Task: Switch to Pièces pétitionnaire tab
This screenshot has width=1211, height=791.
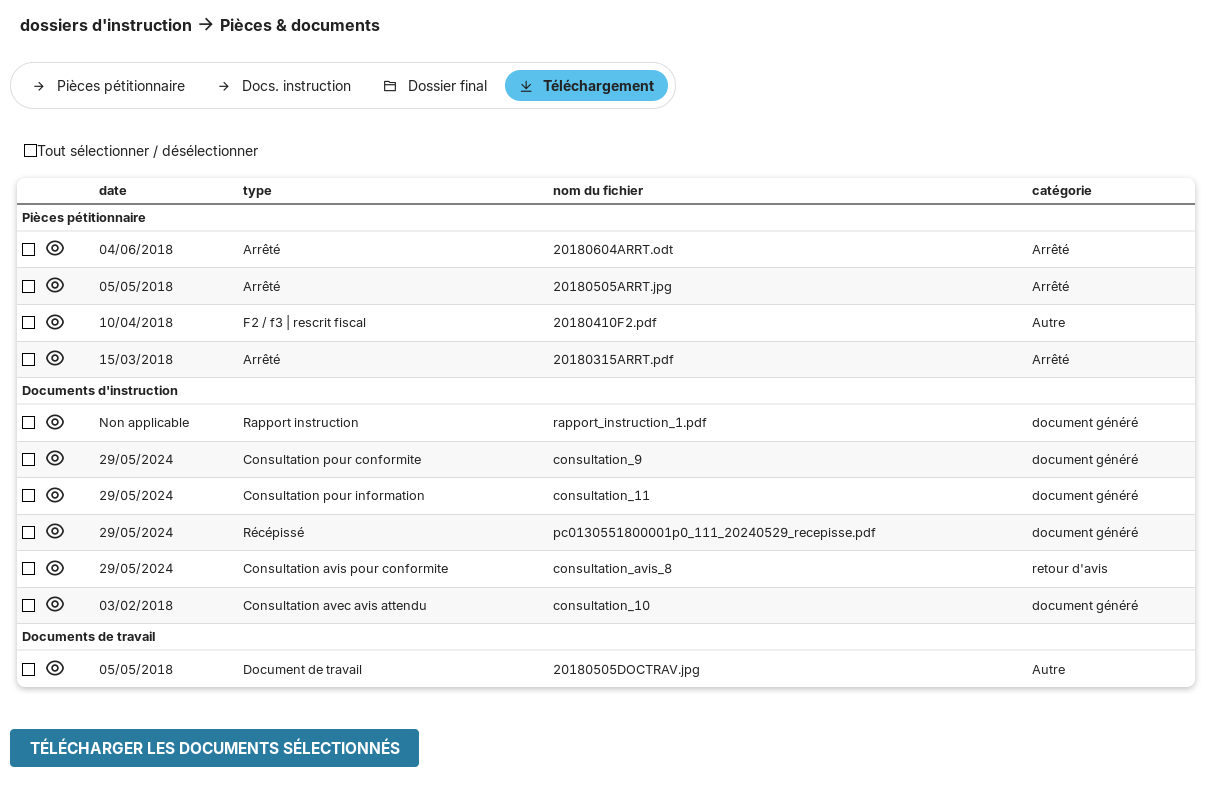Action: tap(109, 86)
